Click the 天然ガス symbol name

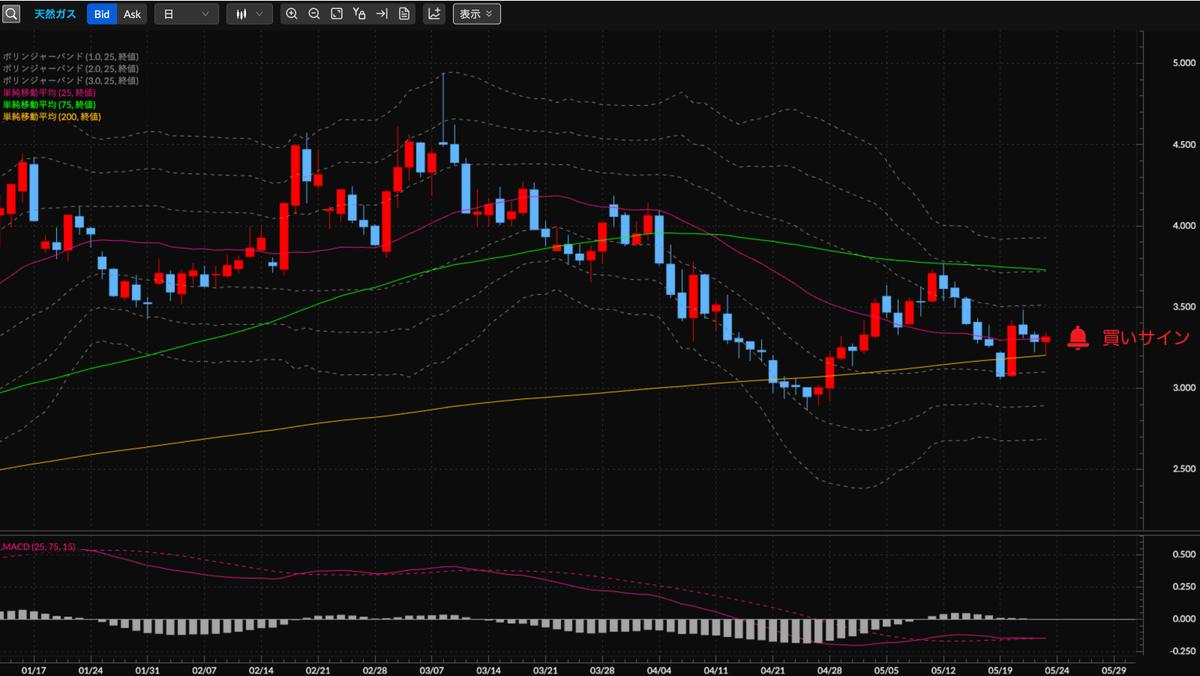click(x=54, y=14)
